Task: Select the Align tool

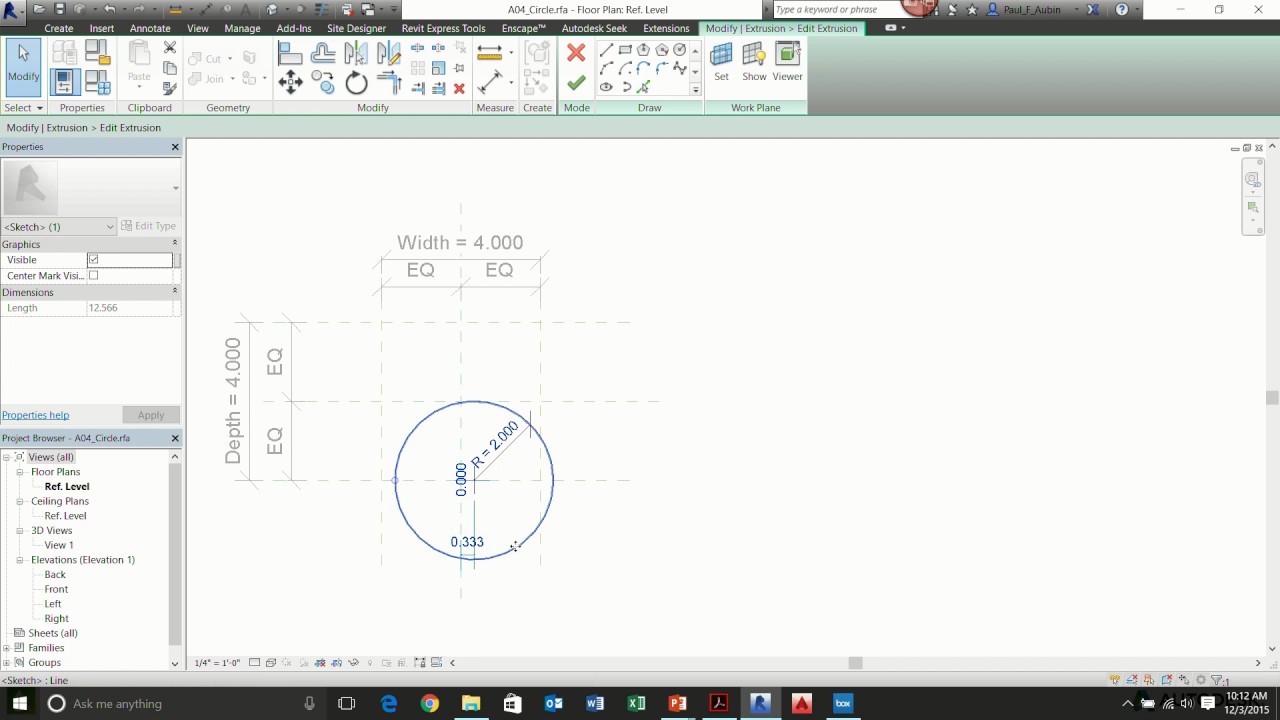Action: [x=290, y=54]
